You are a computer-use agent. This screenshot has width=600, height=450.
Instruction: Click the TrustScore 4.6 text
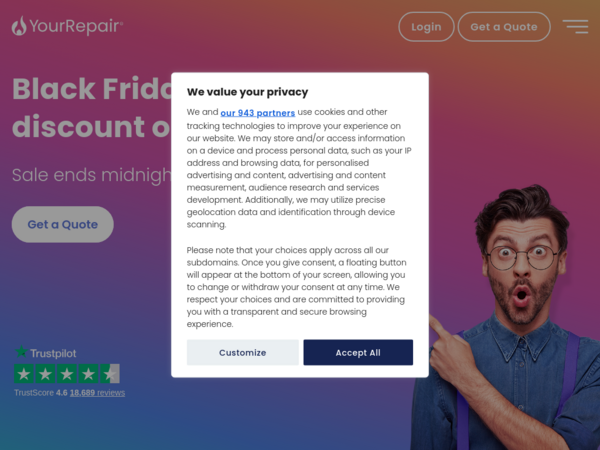coord(41,393)
